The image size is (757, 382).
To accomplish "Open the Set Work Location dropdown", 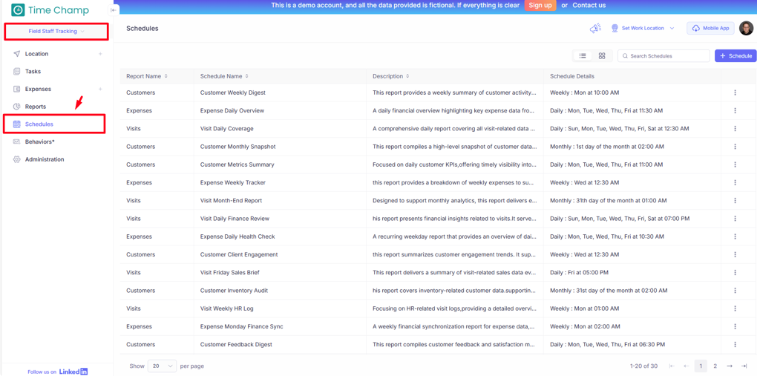I will point(643,28).
